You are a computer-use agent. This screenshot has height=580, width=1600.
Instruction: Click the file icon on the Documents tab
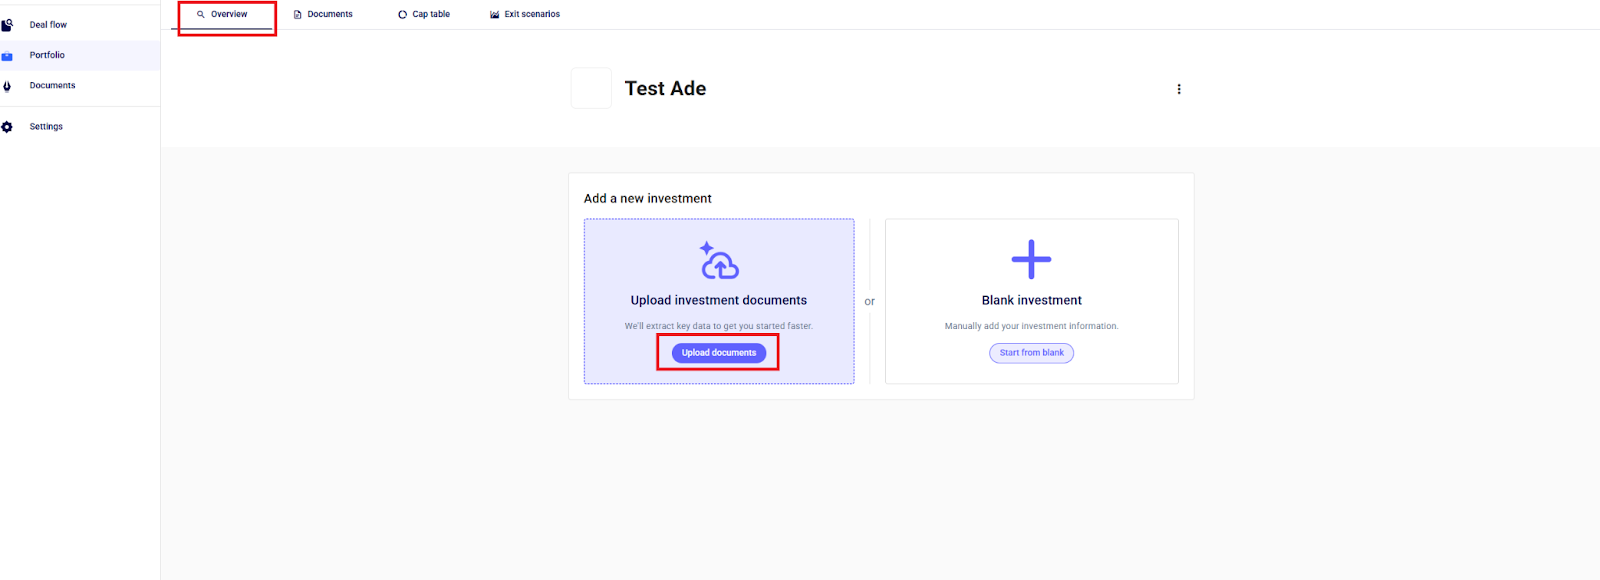298,15
